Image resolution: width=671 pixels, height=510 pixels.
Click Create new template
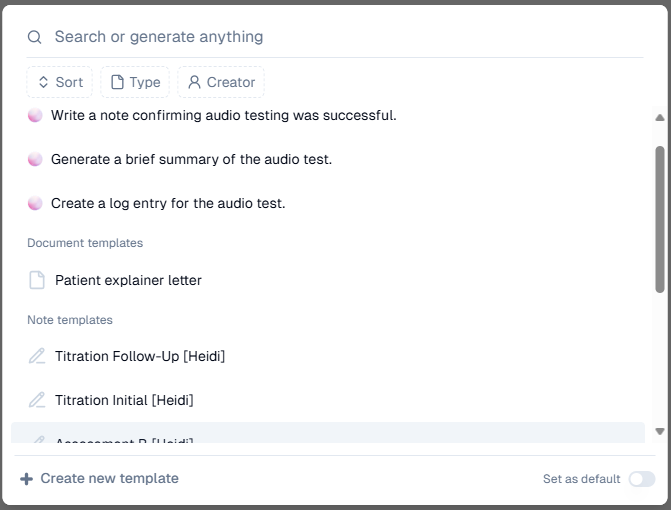[109, 479]
